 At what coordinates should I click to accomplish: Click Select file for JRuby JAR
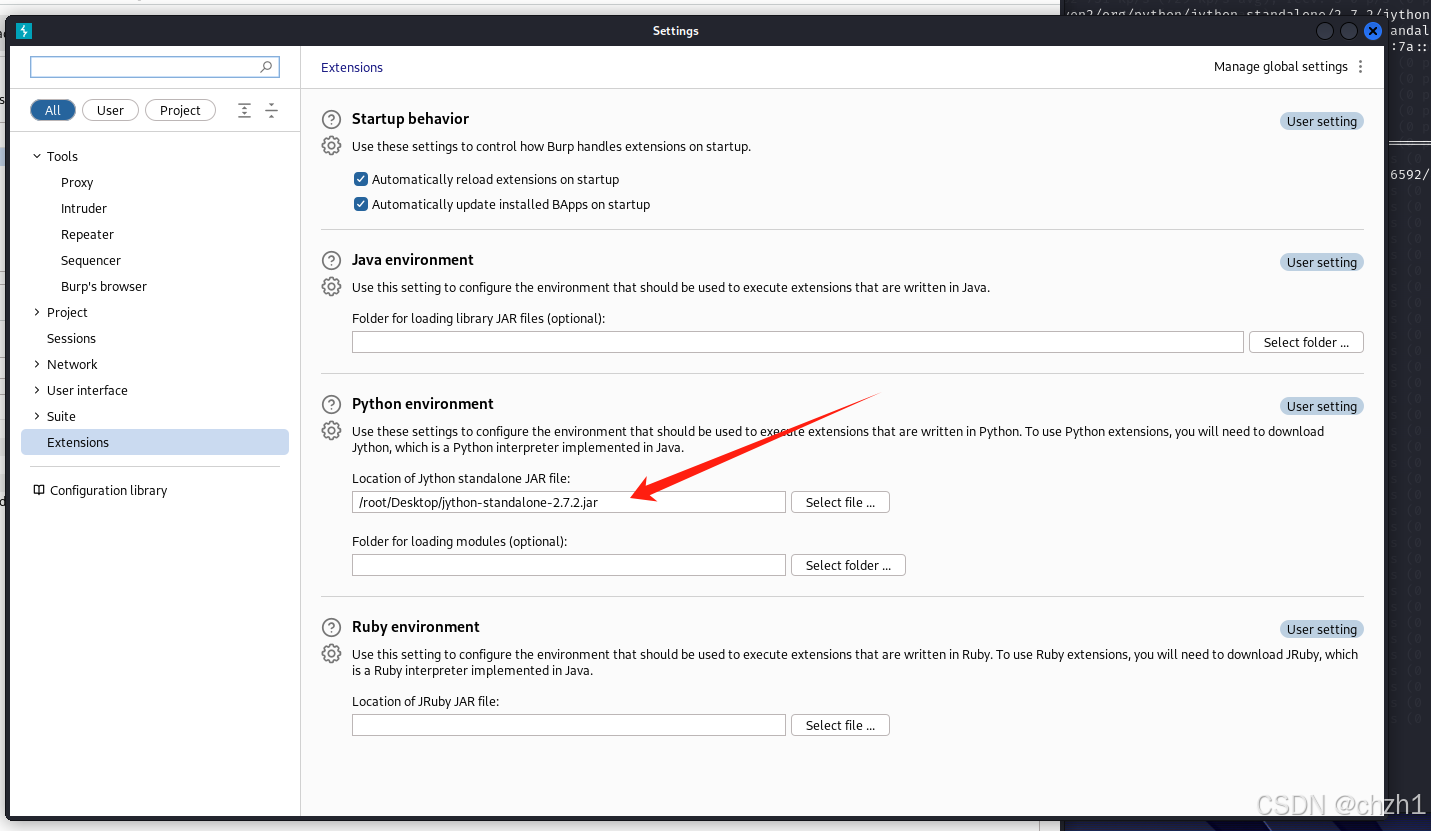[840, 725]
